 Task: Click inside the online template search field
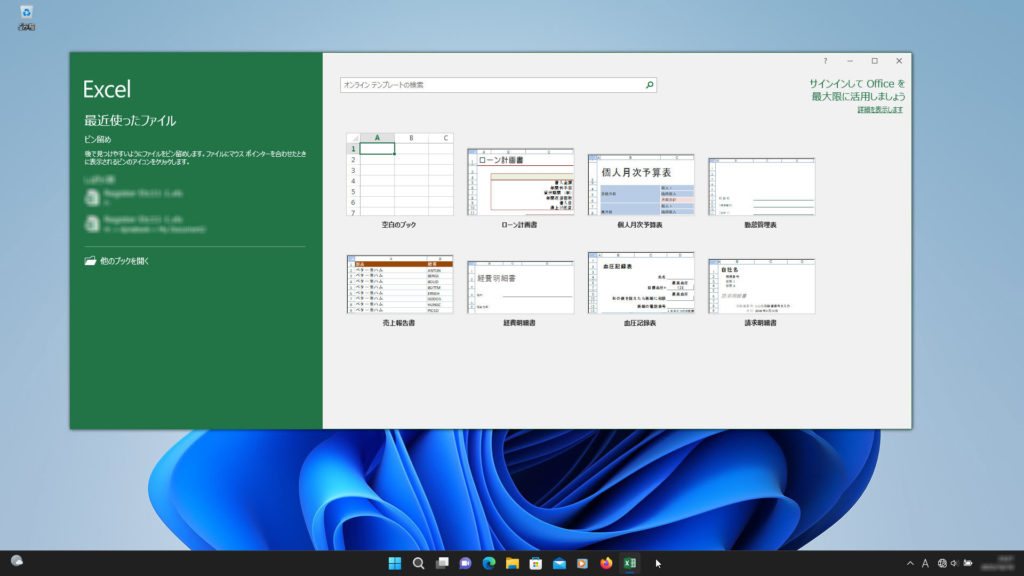tap(490, 85)
